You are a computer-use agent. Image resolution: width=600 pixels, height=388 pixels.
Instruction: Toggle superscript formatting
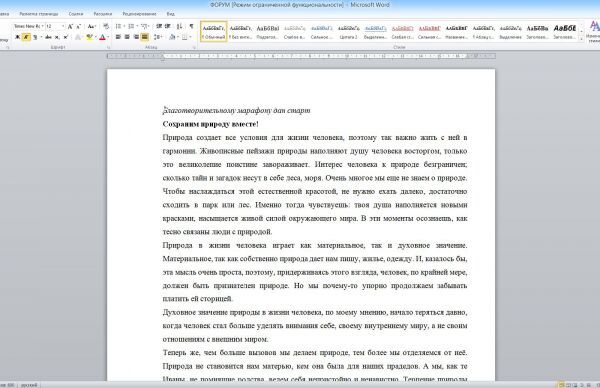click(65, 37)
